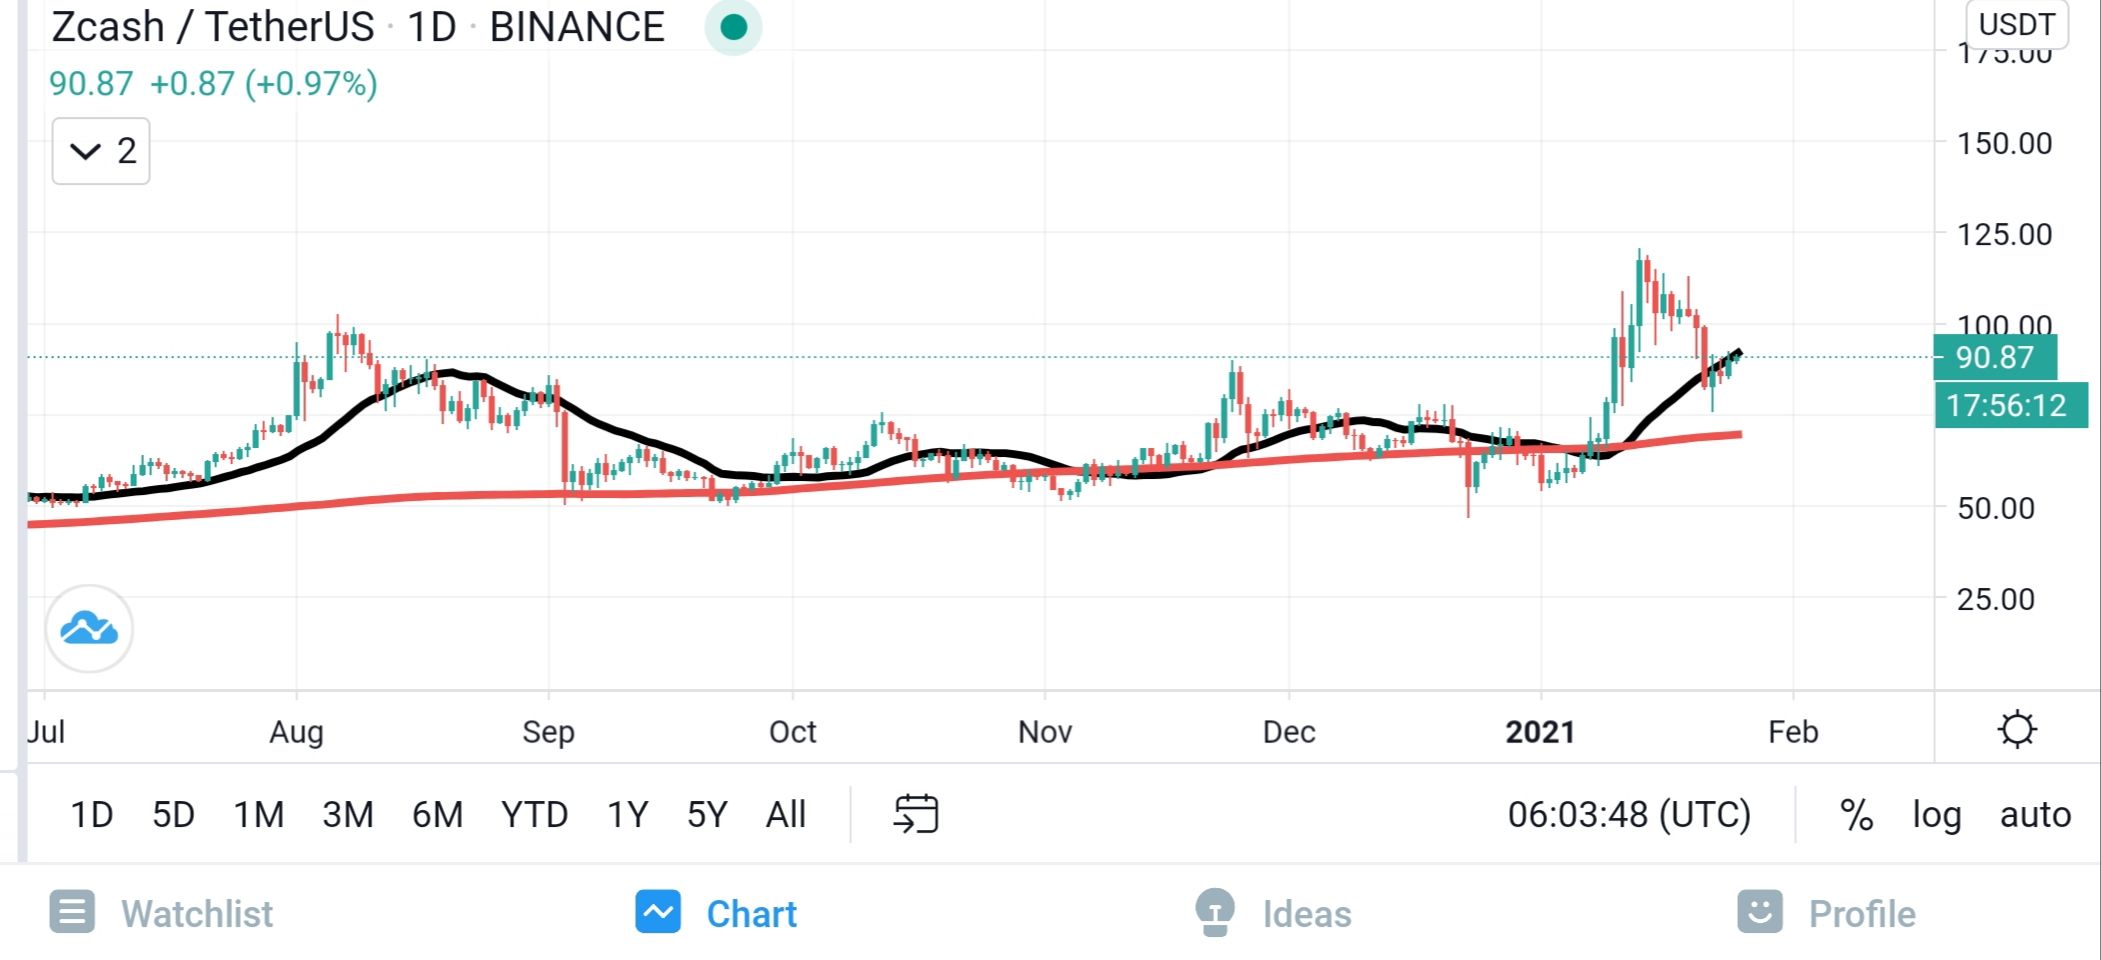Open the chart settings gear icon
The height and width of the screenshot is (960, 2101).
pos(2016,729)
